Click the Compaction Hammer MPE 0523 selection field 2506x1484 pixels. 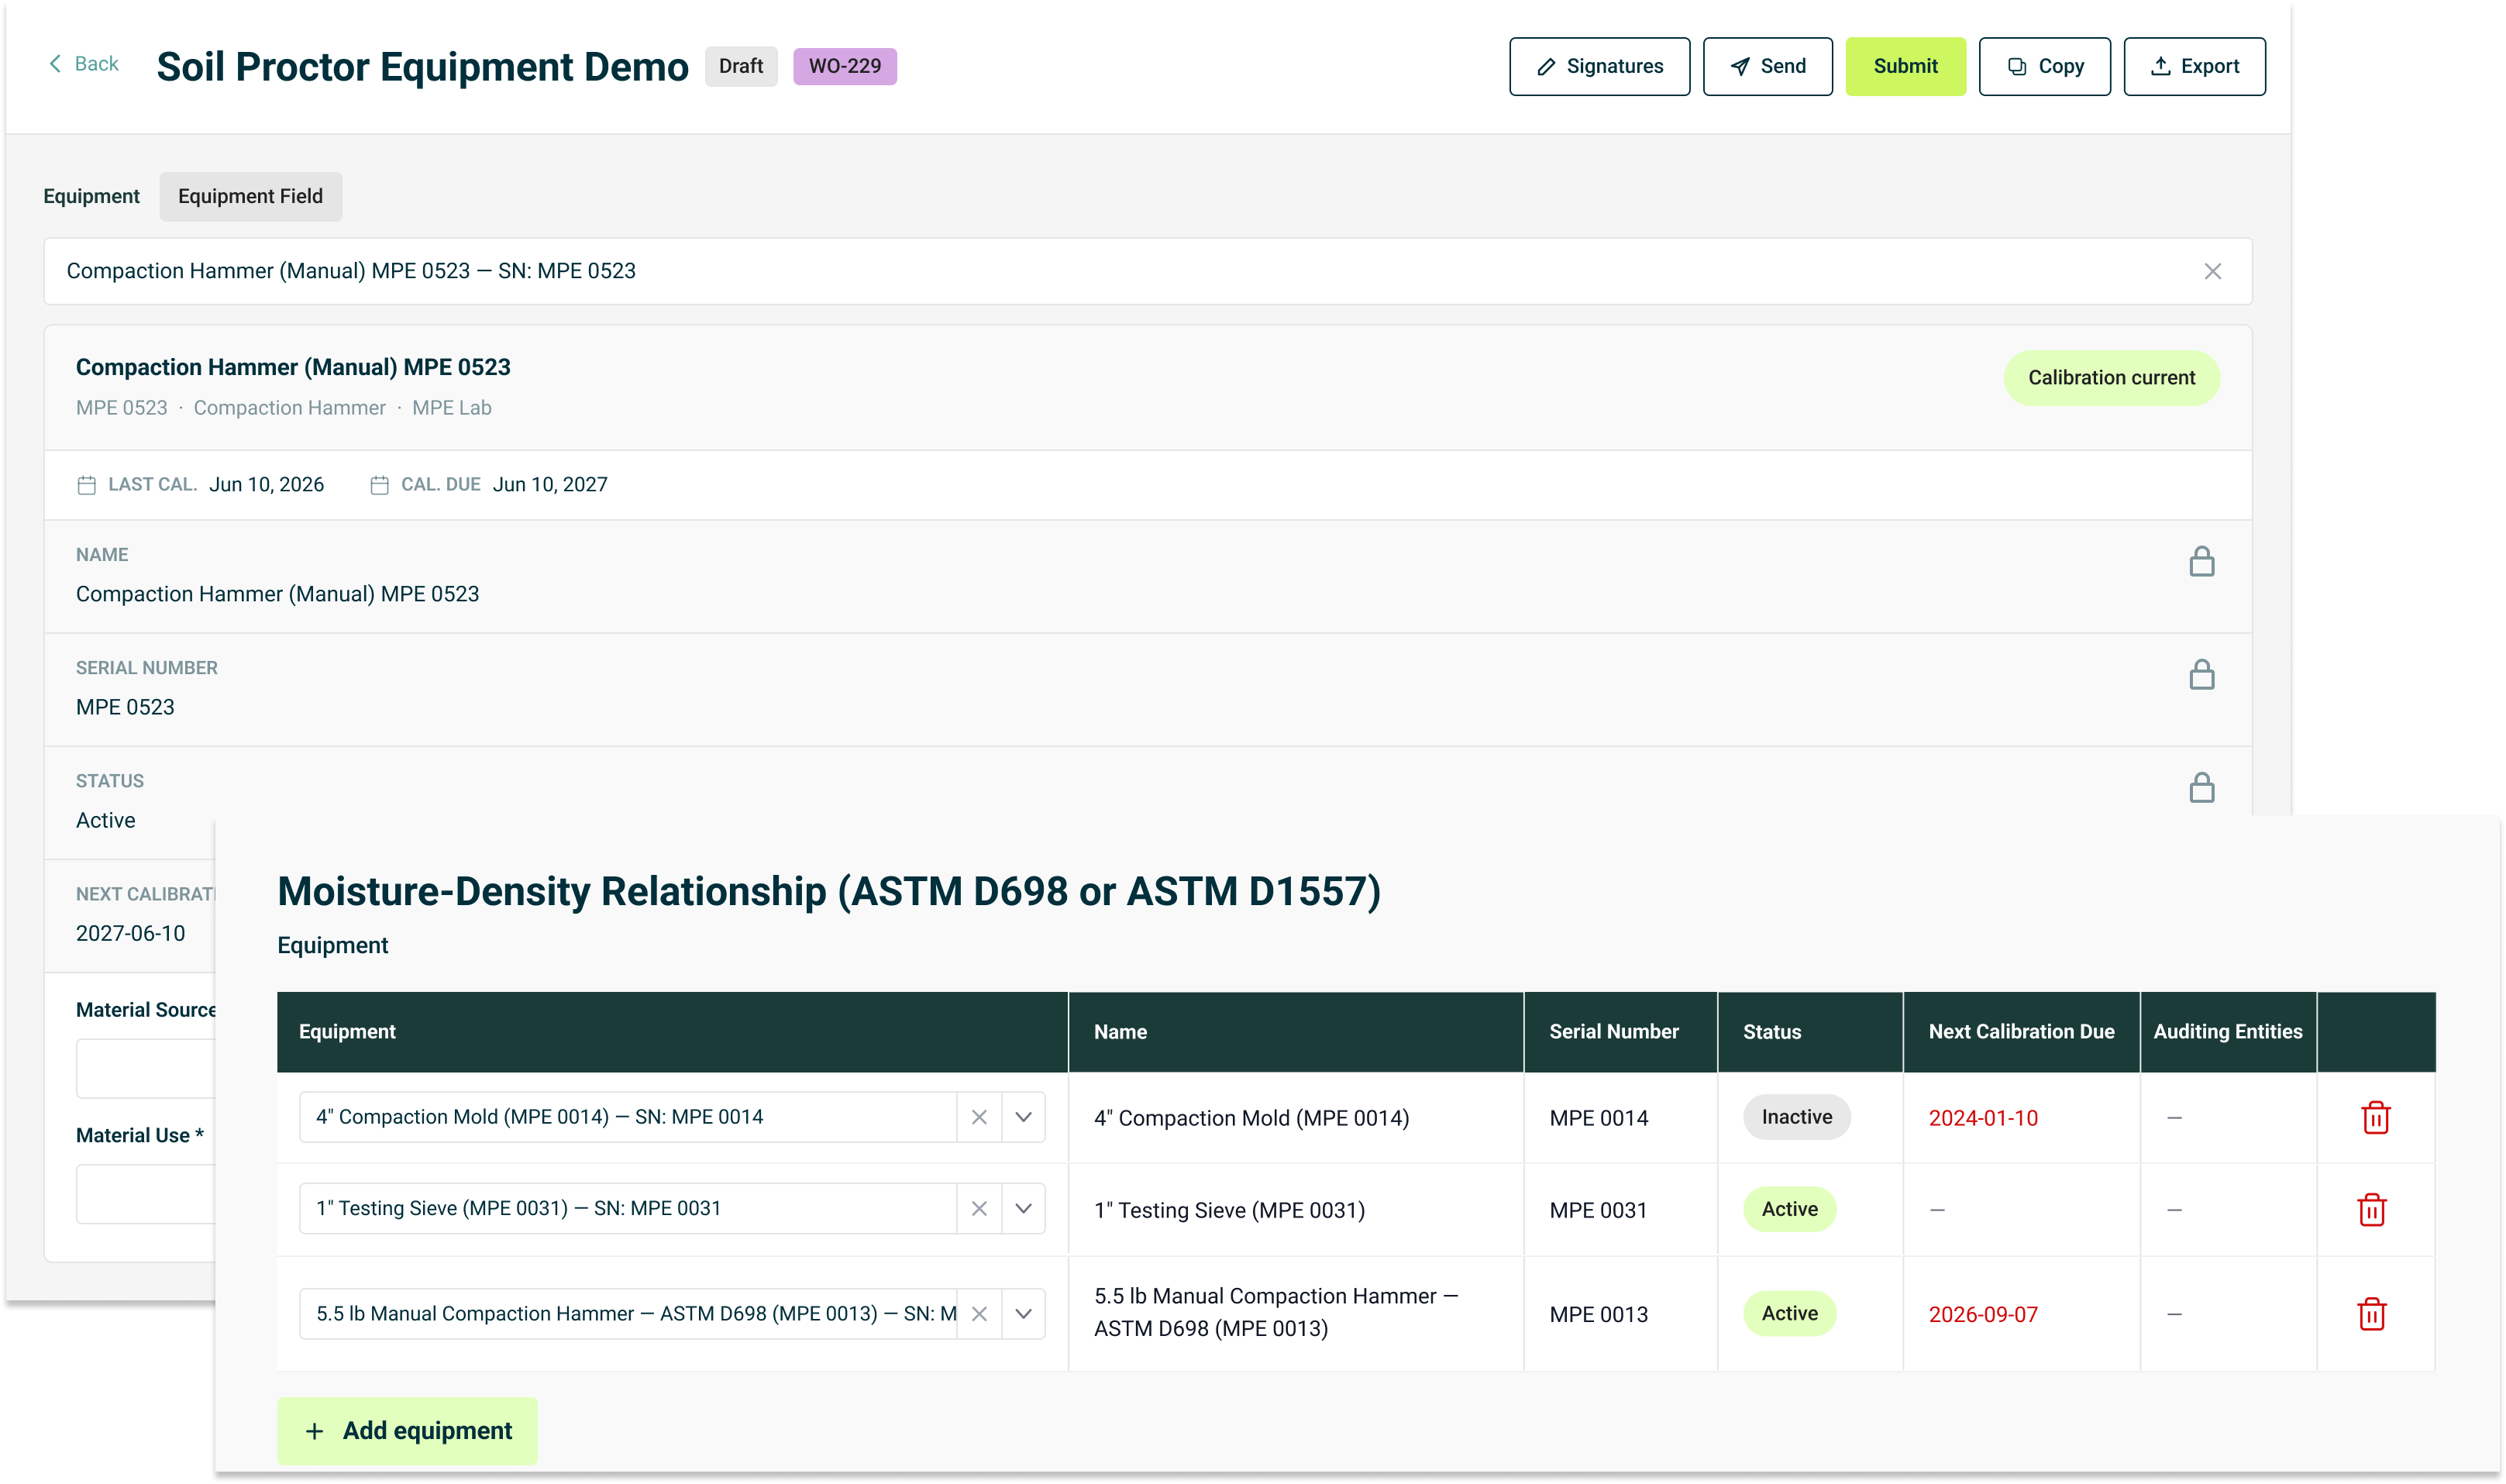pos(1148,271)
